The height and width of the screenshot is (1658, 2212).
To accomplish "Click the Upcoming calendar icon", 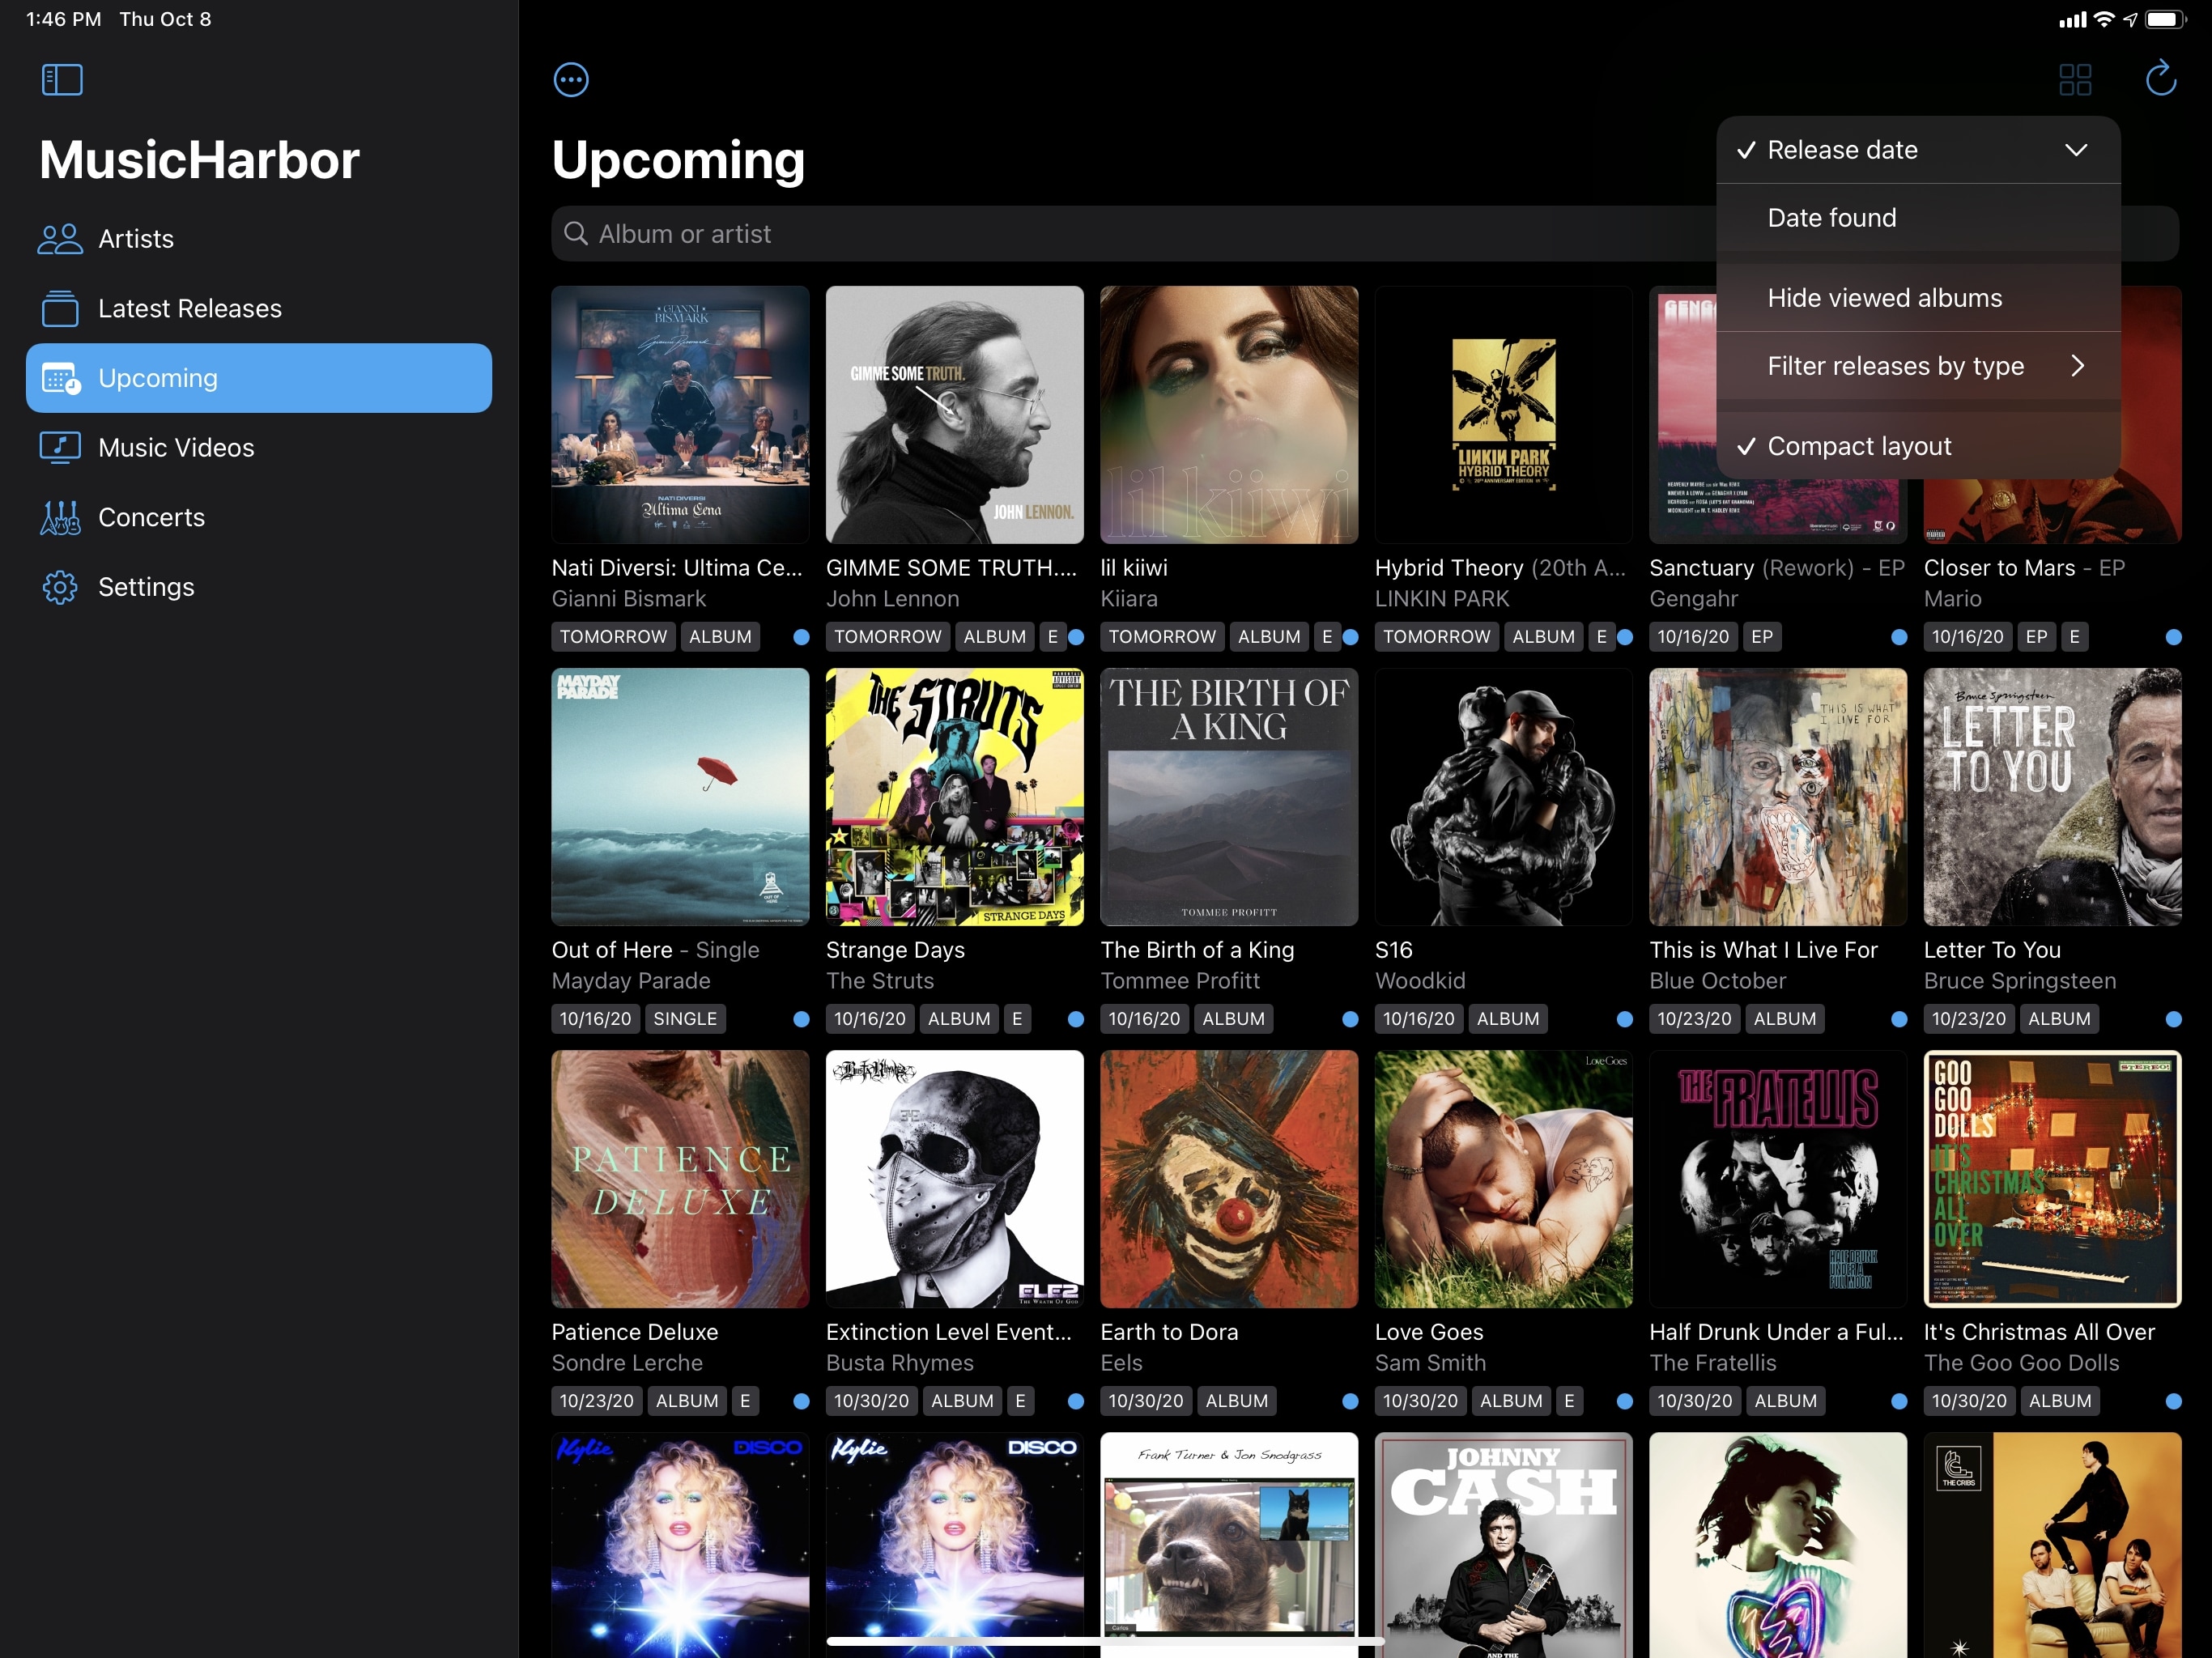I will coord(61,378).
